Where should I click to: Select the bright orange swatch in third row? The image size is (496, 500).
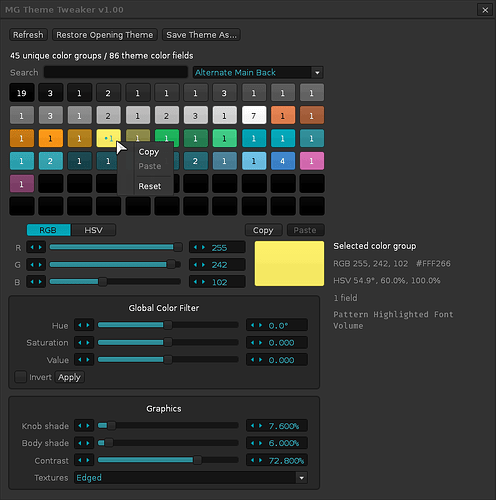click(x=50, y=138)
